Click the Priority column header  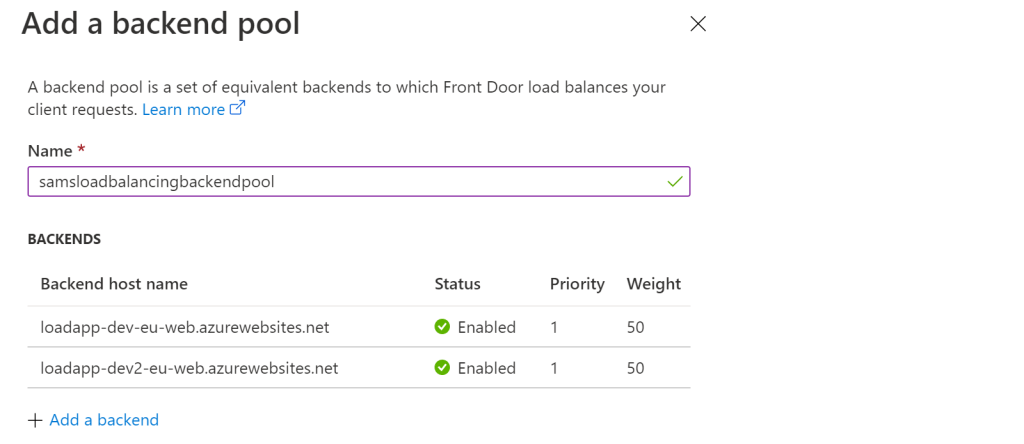[577, 284]
